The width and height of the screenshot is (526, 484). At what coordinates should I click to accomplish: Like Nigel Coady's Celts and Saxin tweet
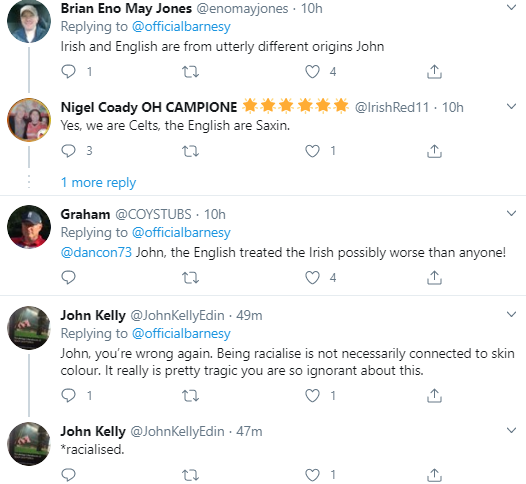click(312, 151)
